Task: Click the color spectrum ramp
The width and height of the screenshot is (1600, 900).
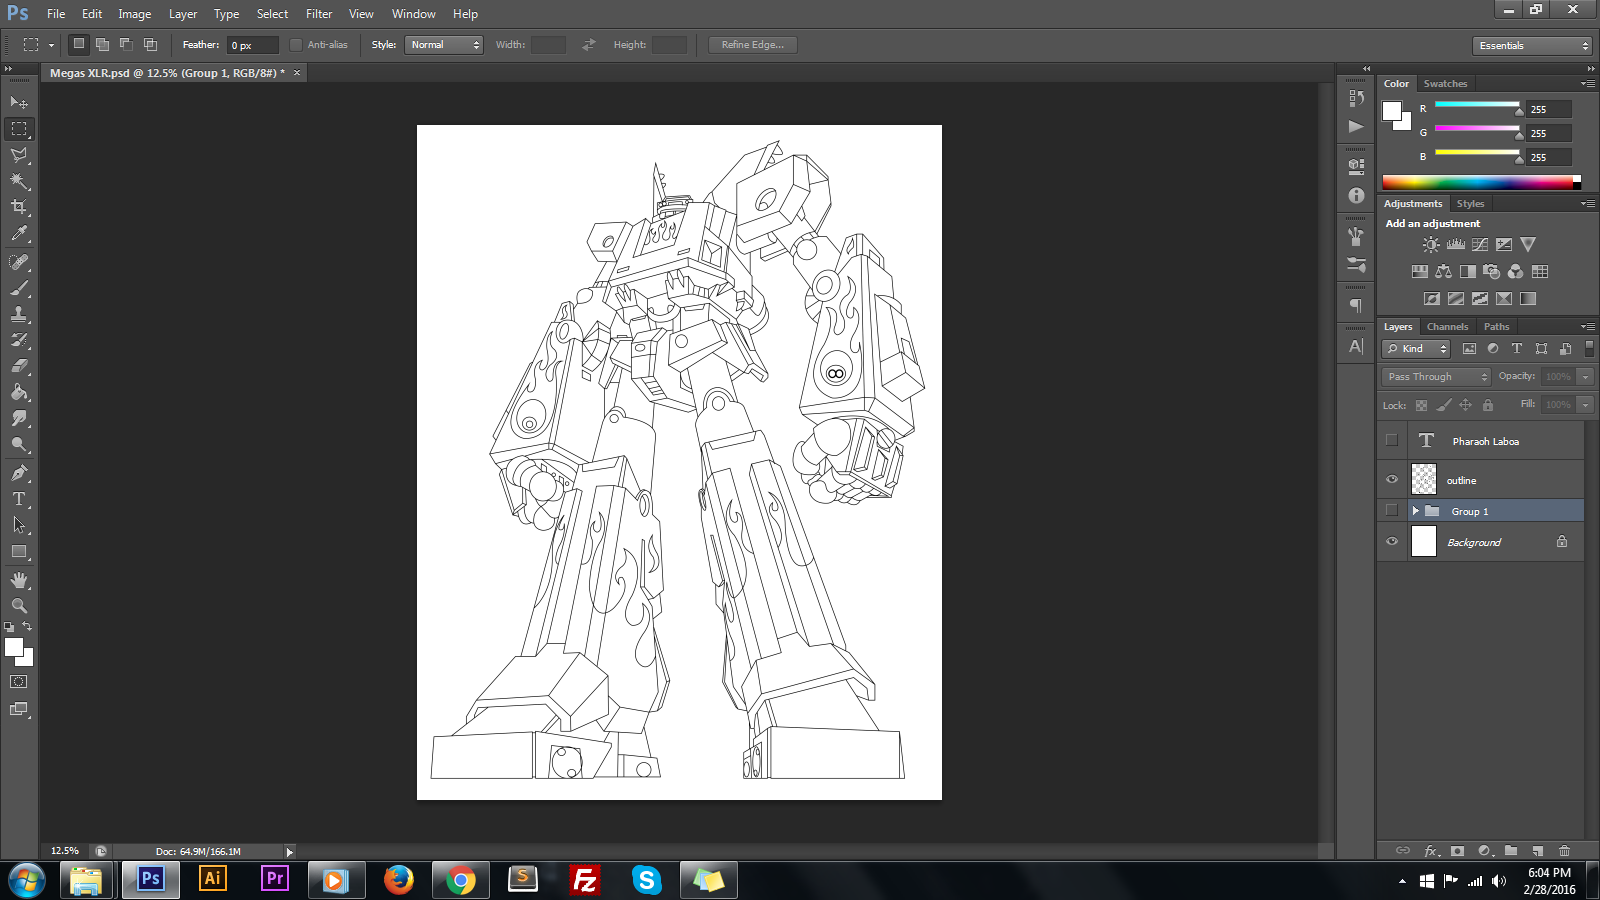Action: (1477, 182)
